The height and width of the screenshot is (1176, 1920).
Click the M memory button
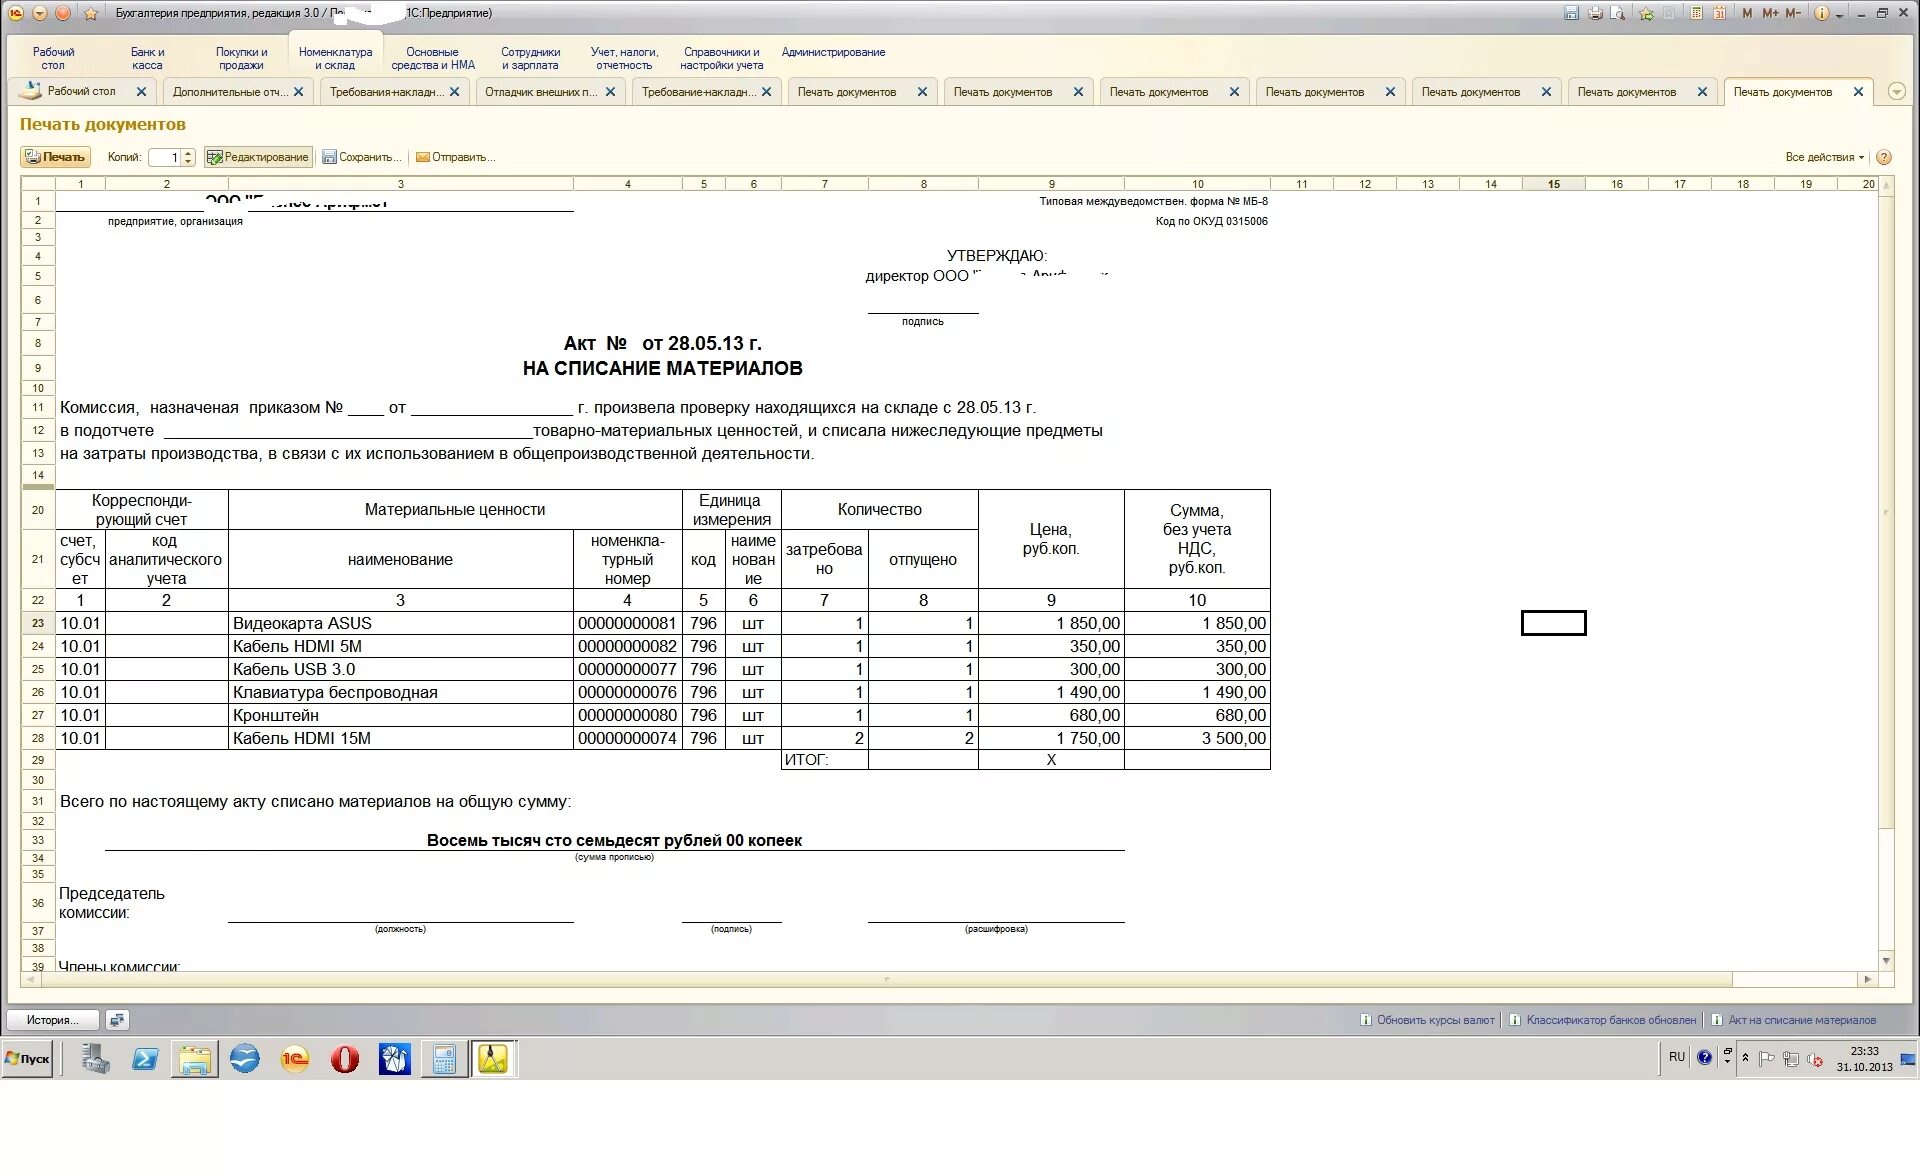pos(1747,13)
